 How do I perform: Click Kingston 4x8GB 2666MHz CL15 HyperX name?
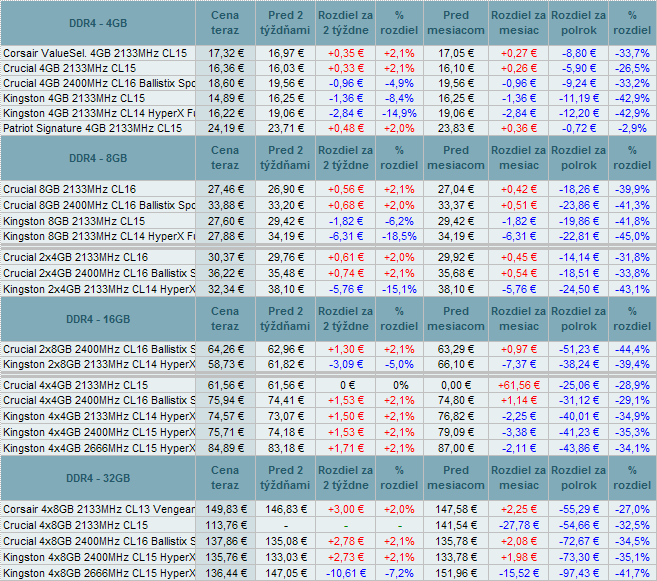[x=98, y=573]
